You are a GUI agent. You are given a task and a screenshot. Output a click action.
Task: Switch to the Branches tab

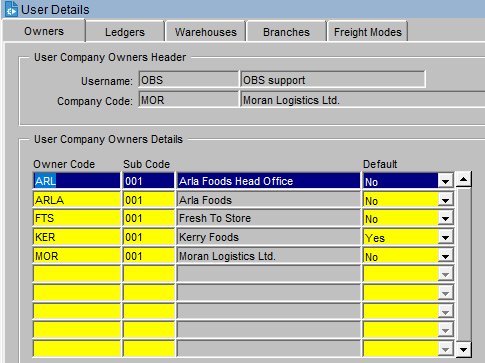(286, 32)
